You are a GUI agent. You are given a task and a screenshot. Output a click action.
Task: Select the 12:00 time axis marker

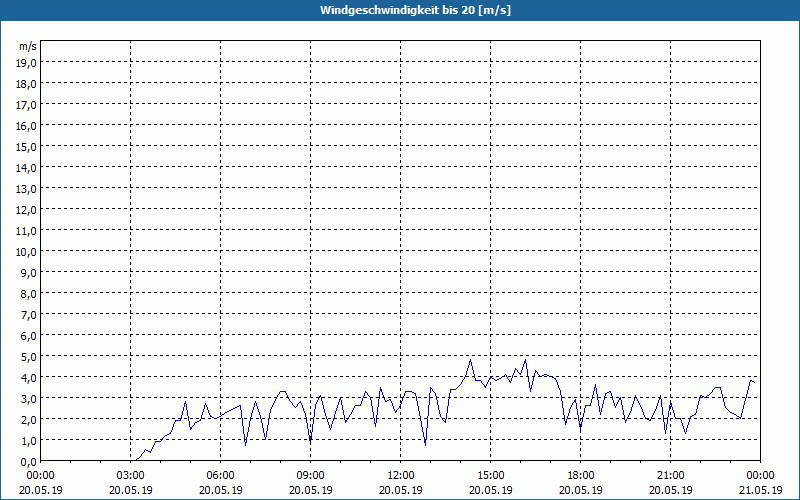(x=401, y=476)
